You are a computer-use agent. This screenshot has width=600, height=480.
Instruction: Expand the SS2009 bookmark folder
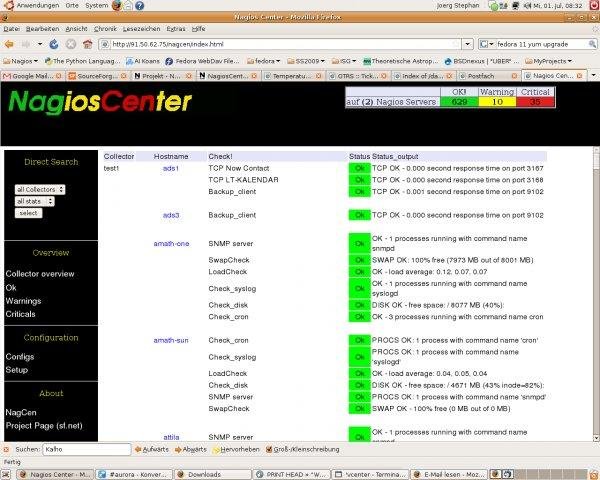(x=306, y=61)
